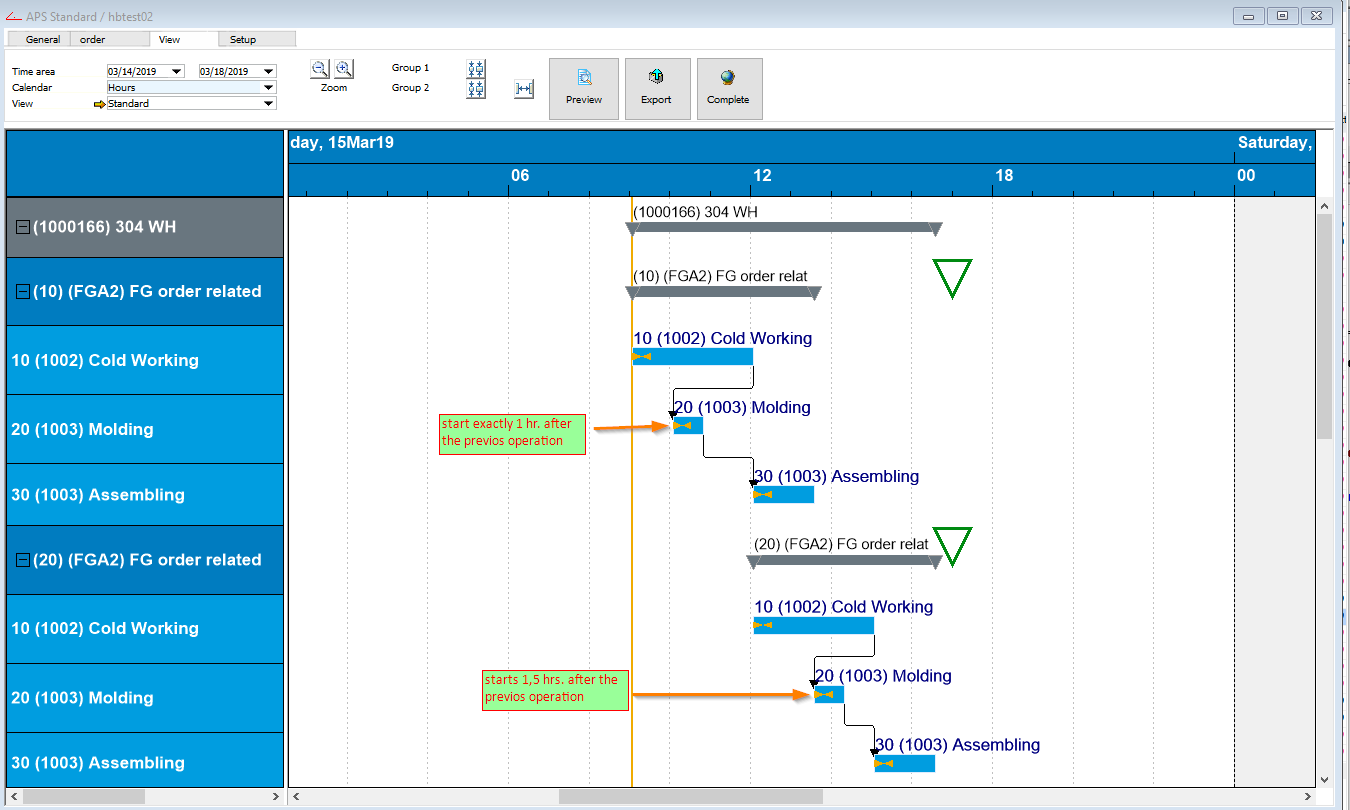Collapse the (10) (FGA2) FG order related group
Image resolution: width=1350 pixels, height=810 pixels.
coord(21,291)
